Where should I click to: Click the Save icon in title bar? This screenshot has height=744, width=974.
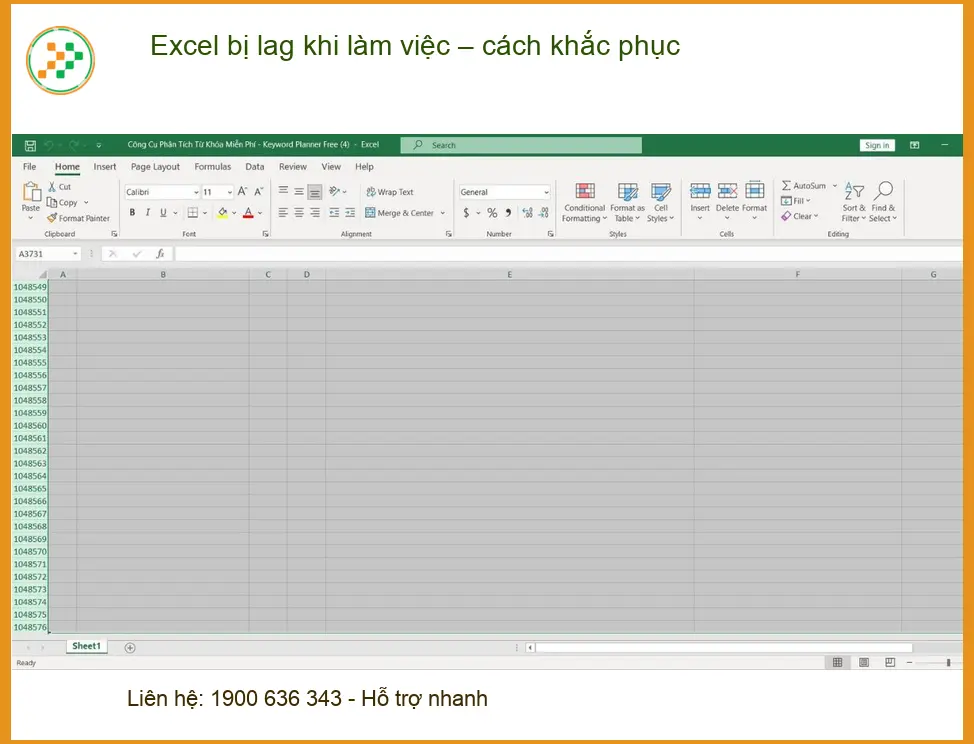tap(30, 145)
